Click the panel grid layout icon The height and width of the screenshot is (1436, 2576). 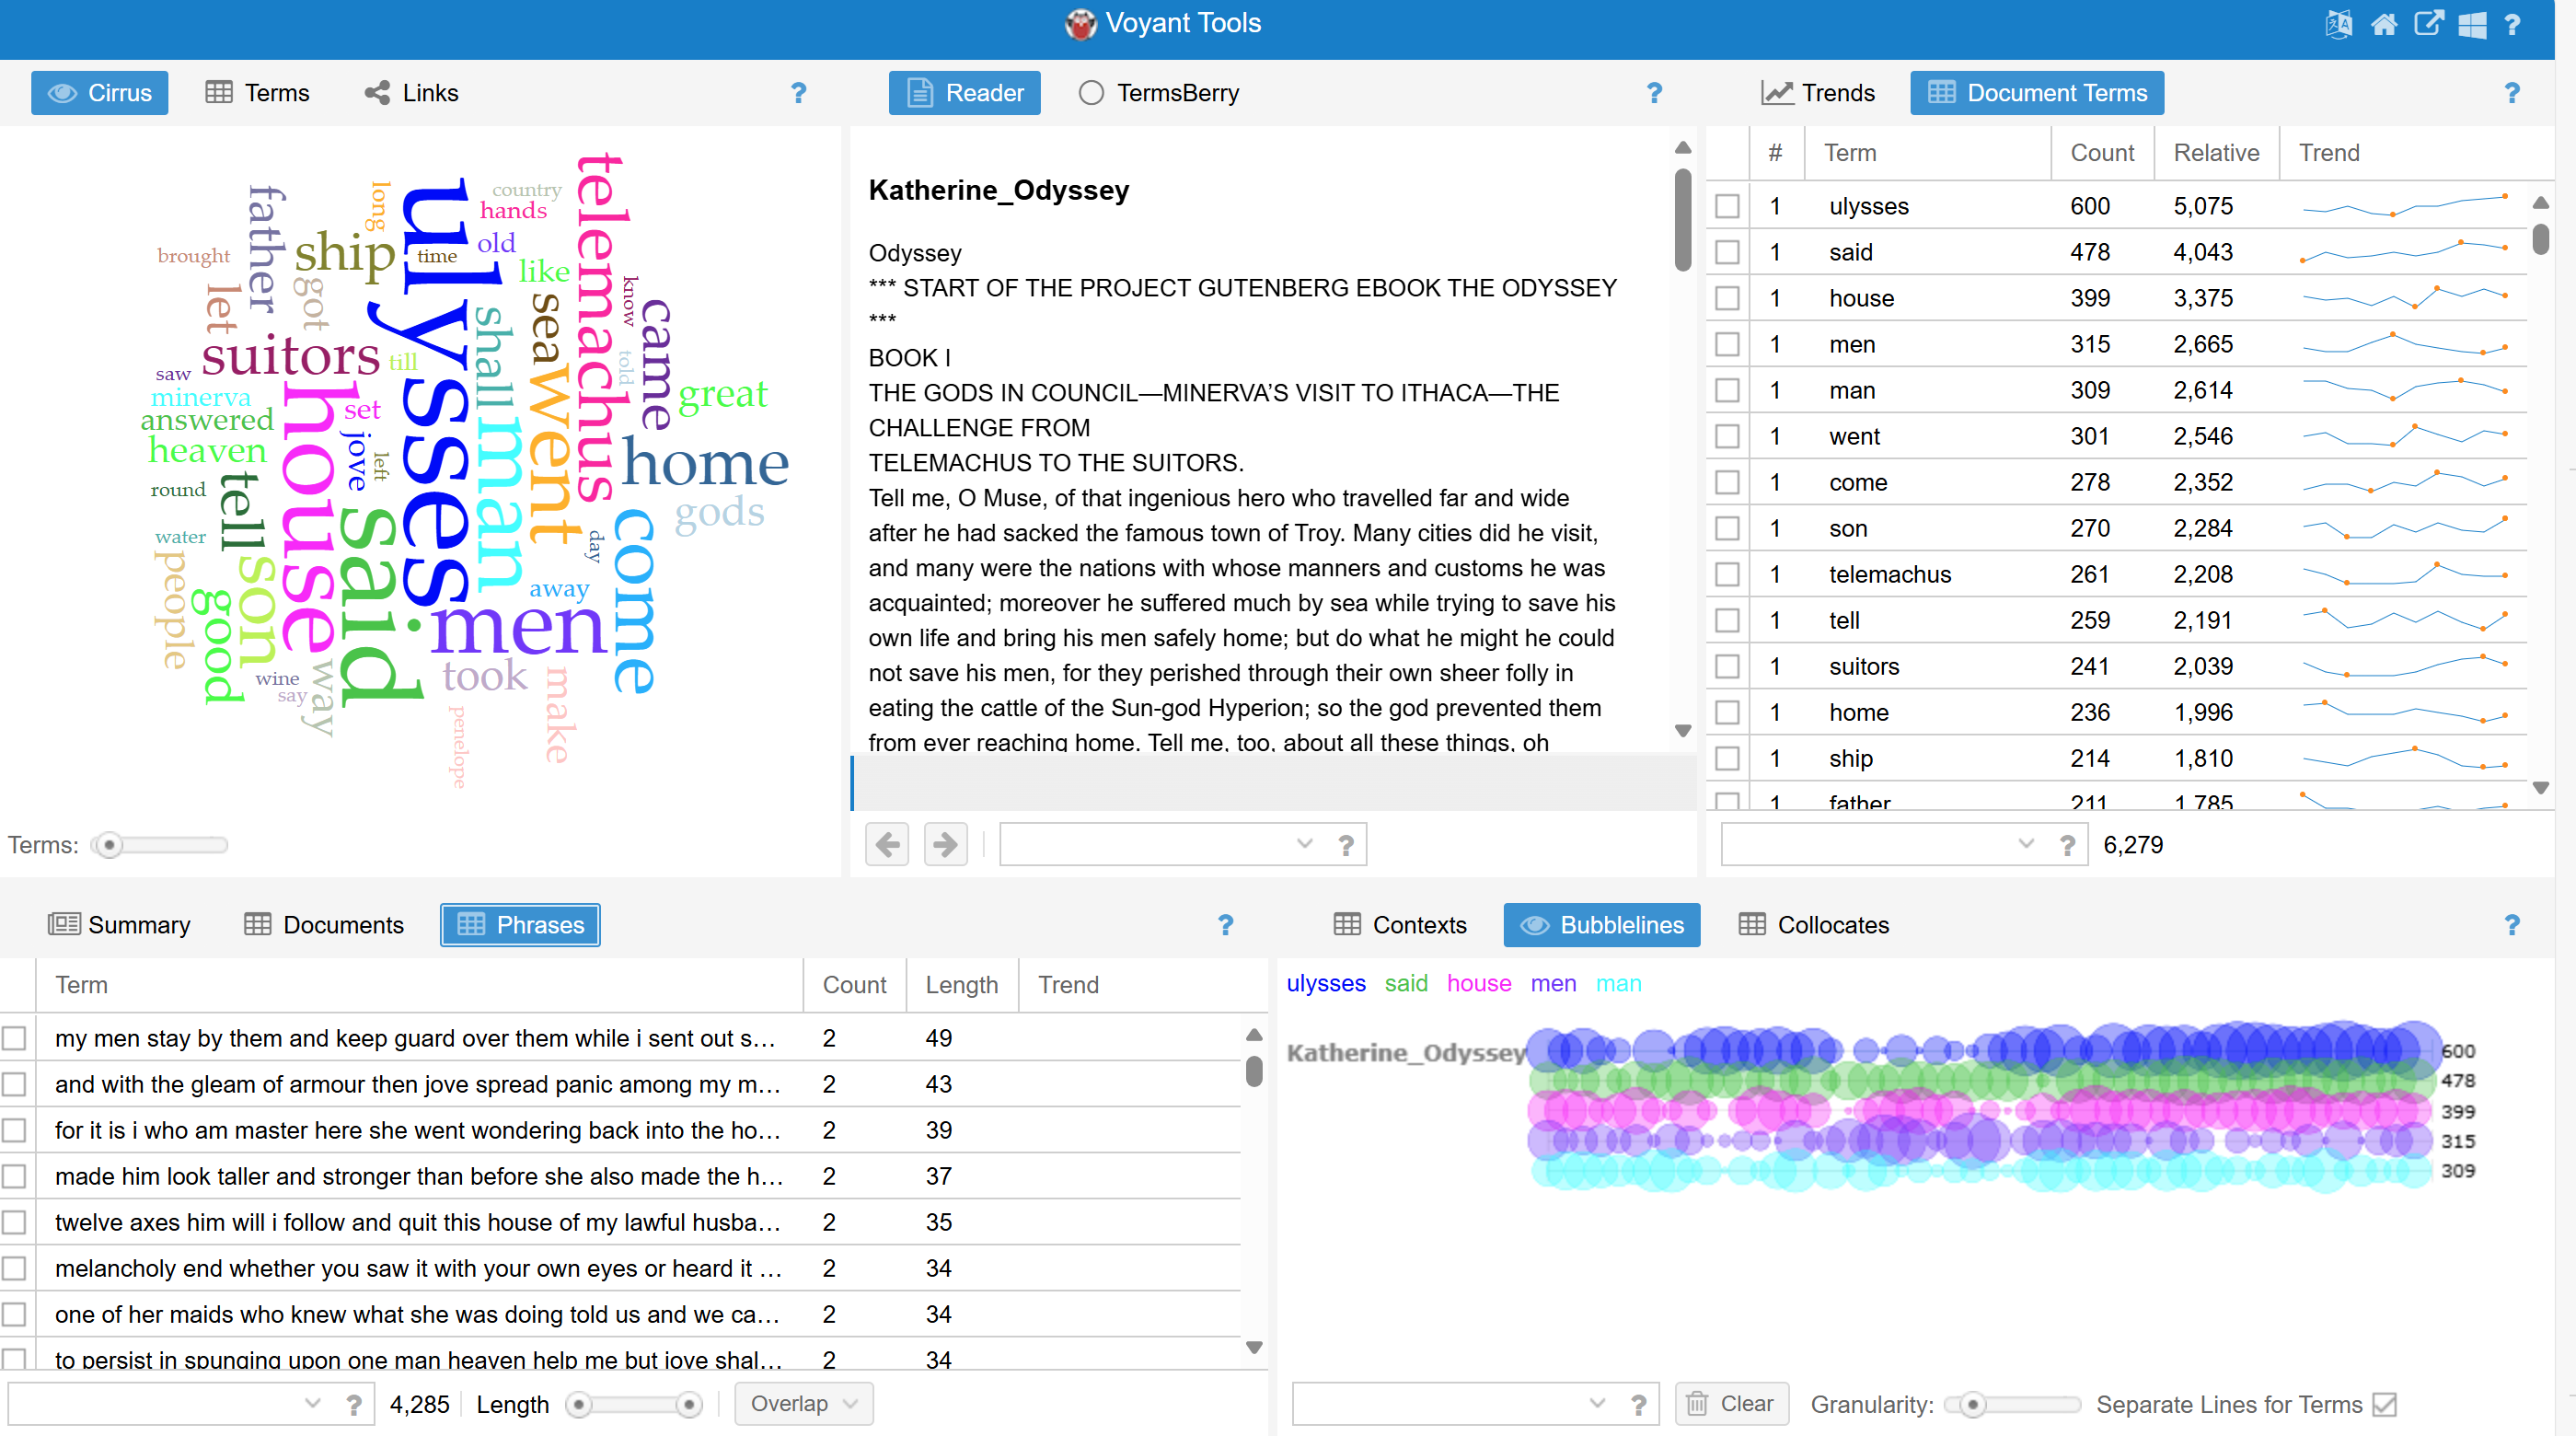click(x=2472, y=24)
